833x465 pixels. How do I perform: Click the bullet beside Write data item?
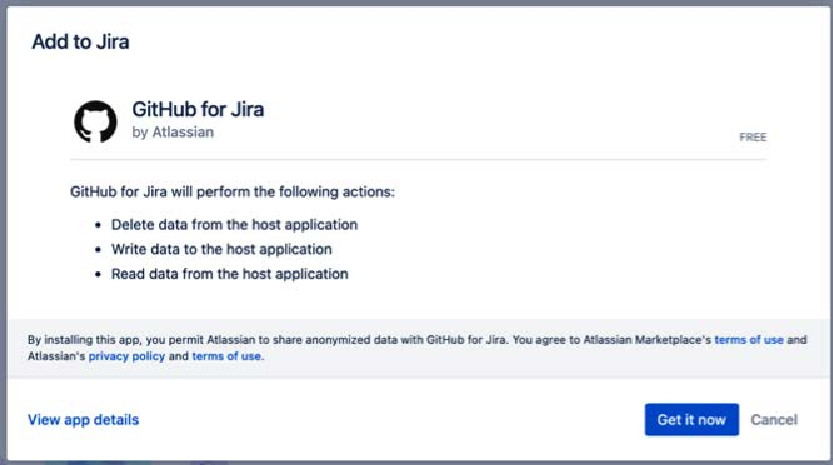pyautogui.click(x=98, y=249)
